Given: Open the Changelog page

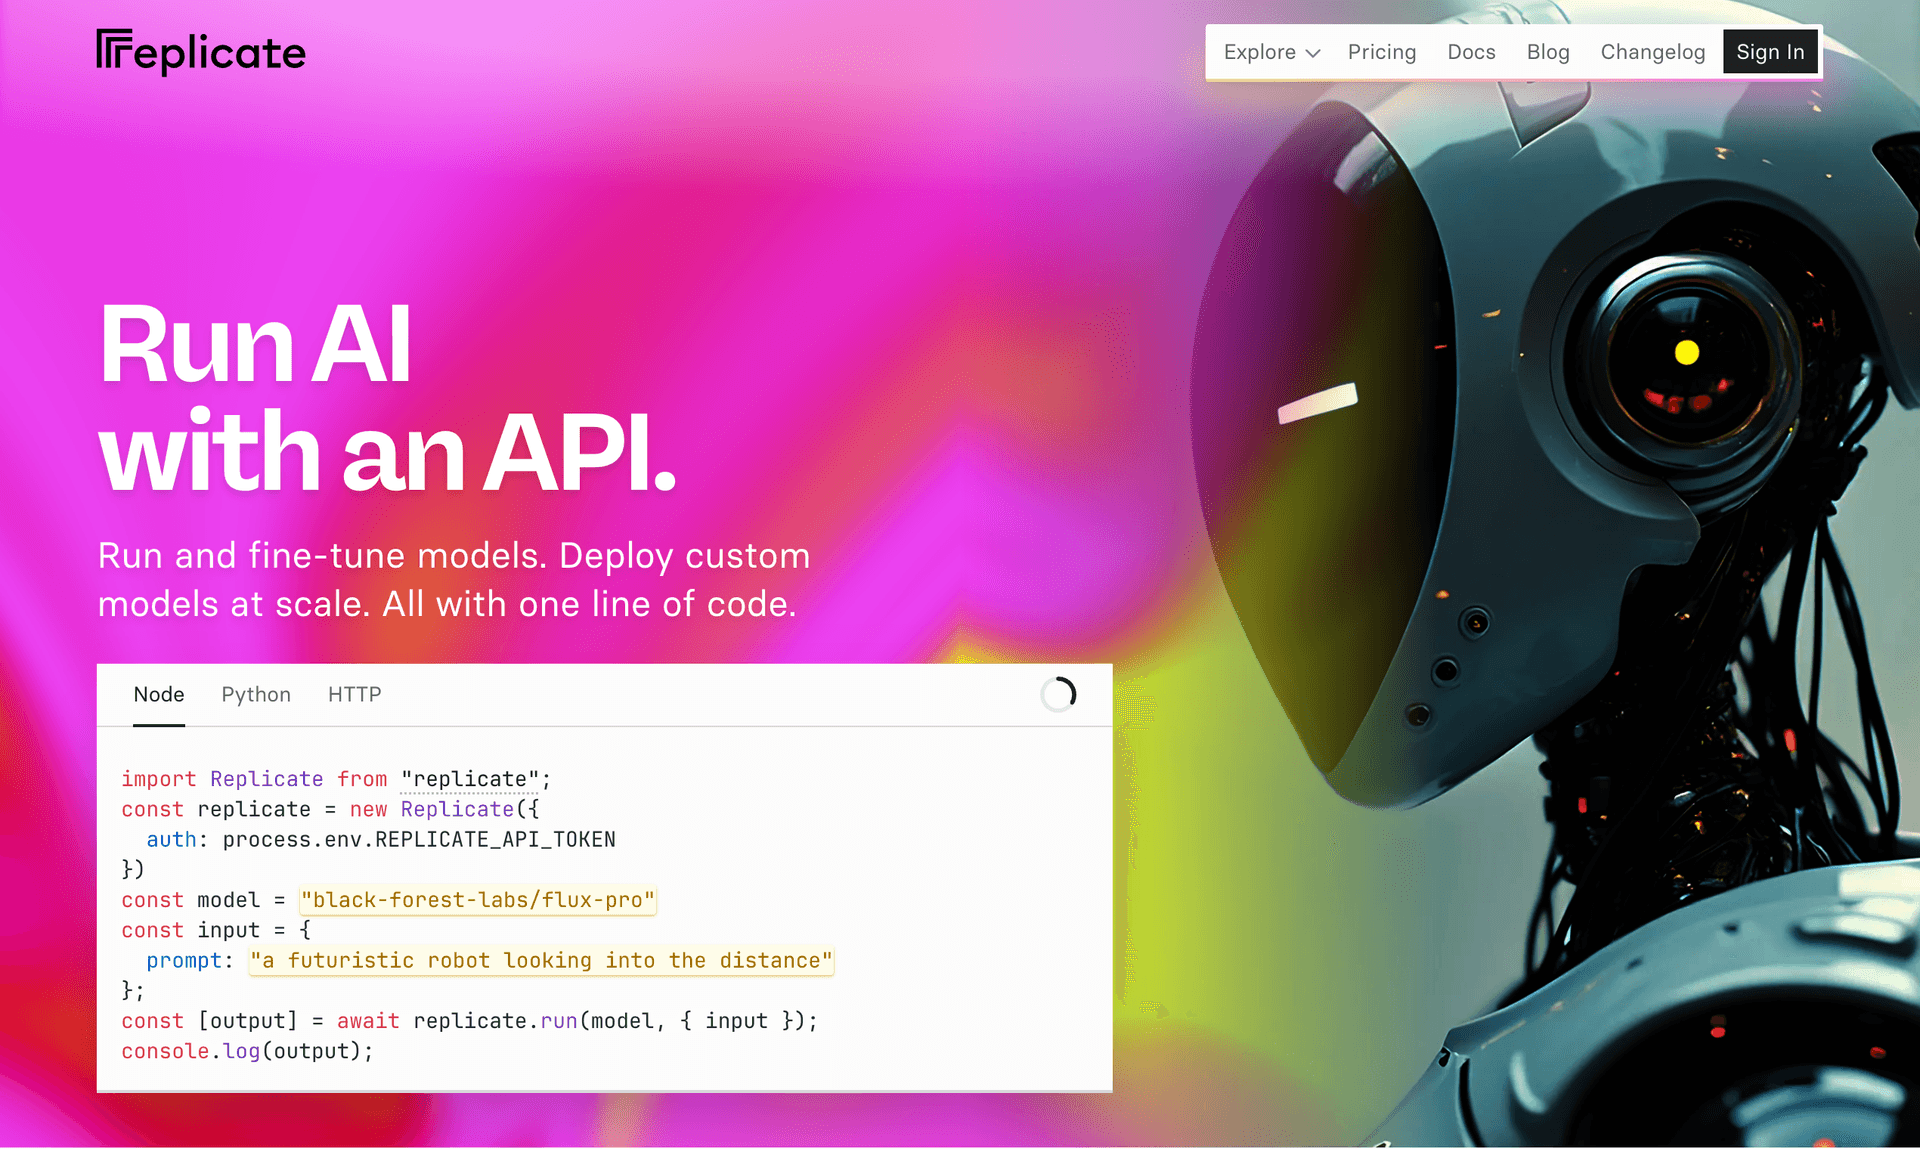Looking at the screenshot, I should point(1652,52).
